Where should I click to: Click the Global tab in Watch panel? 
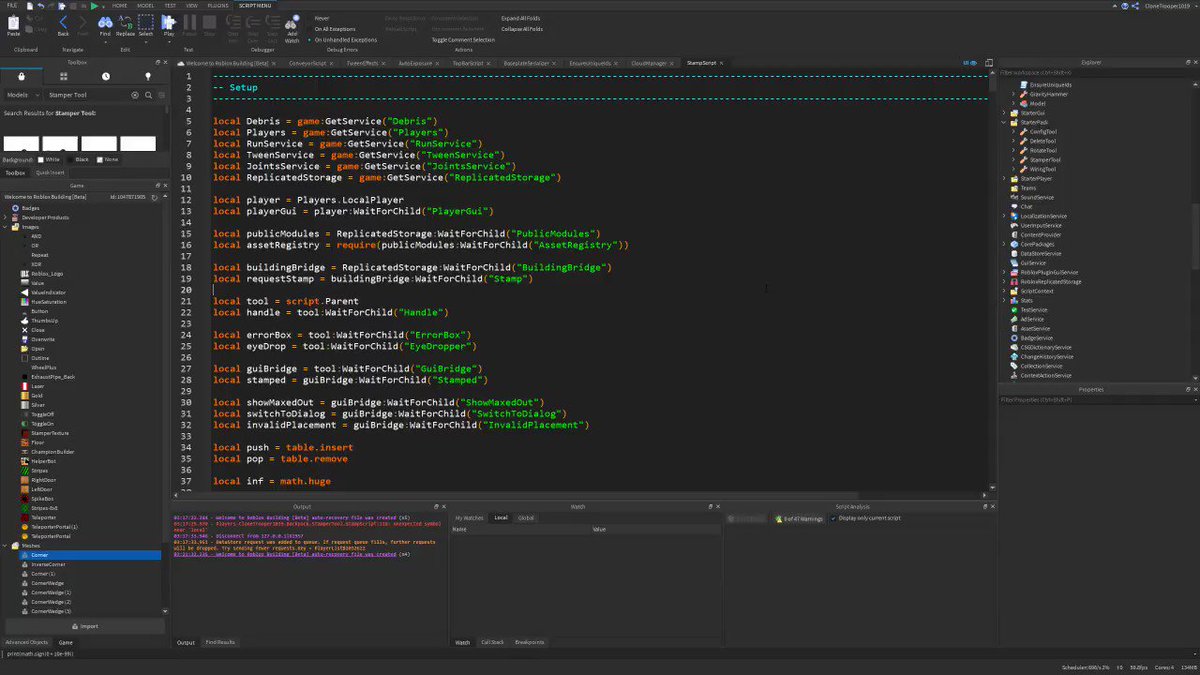coord(525,518)
